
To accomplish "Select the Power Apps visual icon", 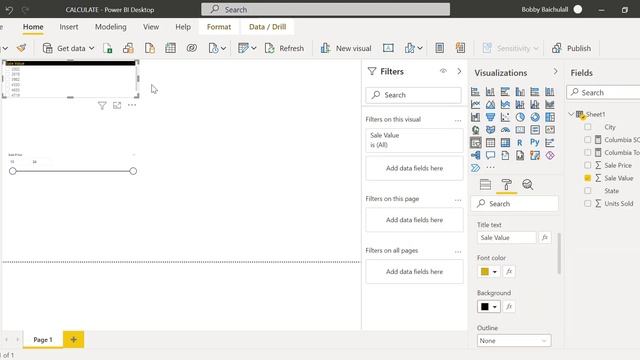I will [550, 155].
